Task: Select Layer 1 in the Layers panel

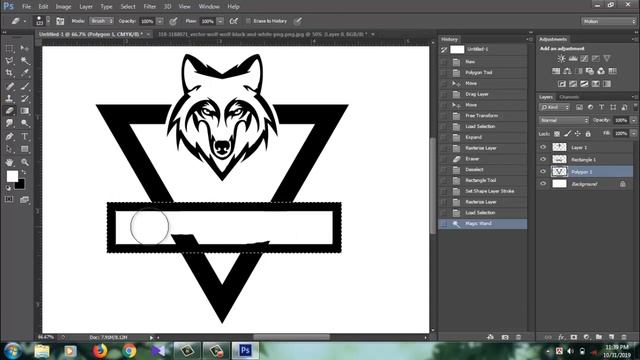Action: pyautogui.click(x=585, y=147)
